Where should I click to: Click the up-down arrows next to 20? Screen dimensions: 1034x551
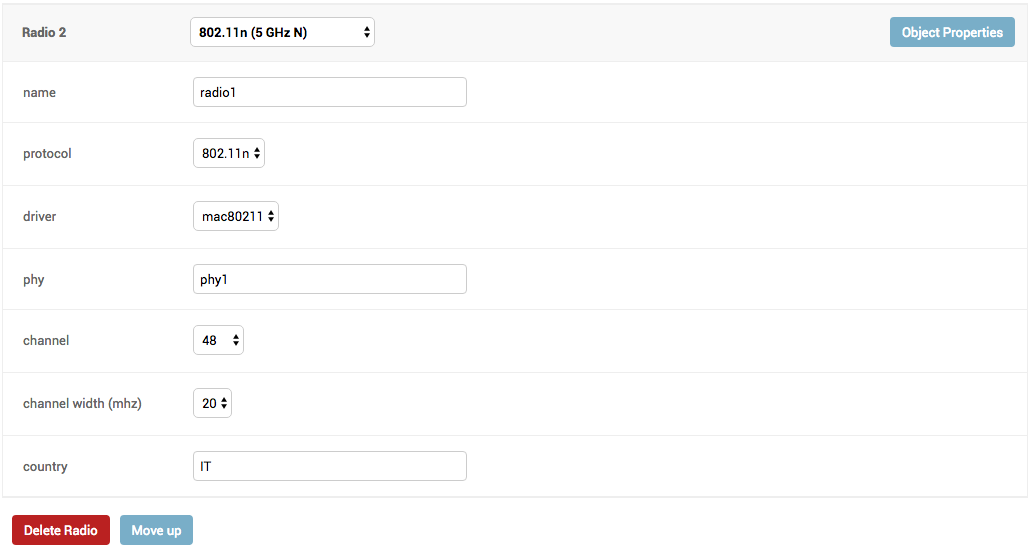coord(224,403)
